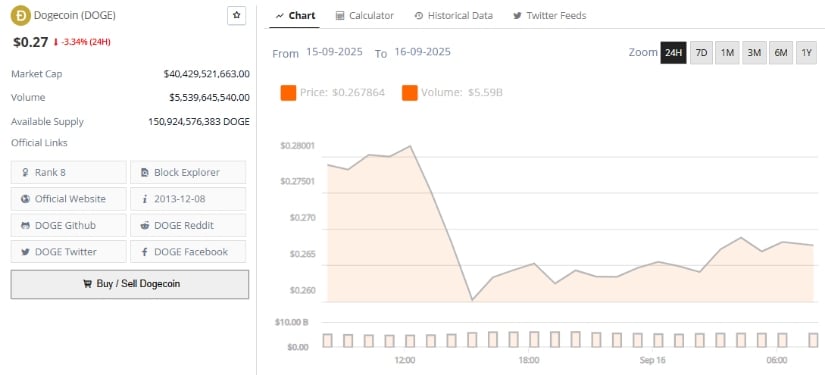Open the Historical Data tab
The width and height of the screenshot is (825, 375).
pyautogui.click(x=454, y=16)
